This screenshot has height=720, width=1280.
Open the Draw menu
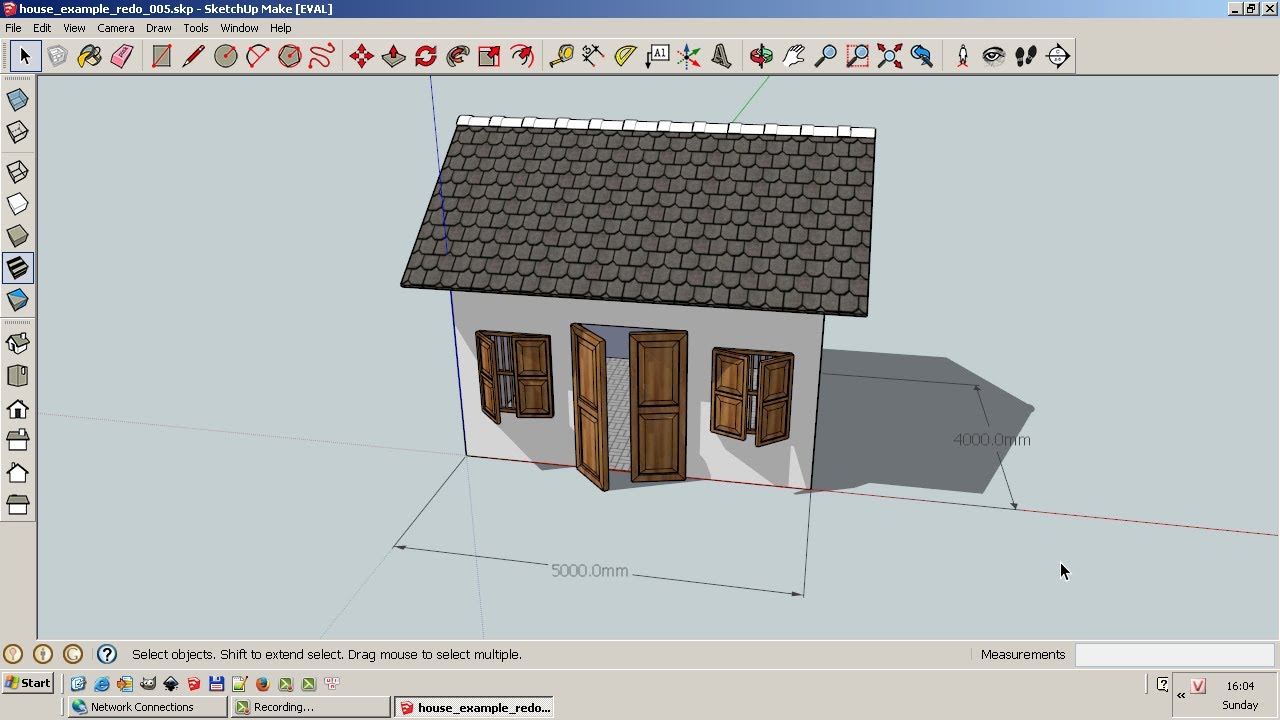(159, 28)
